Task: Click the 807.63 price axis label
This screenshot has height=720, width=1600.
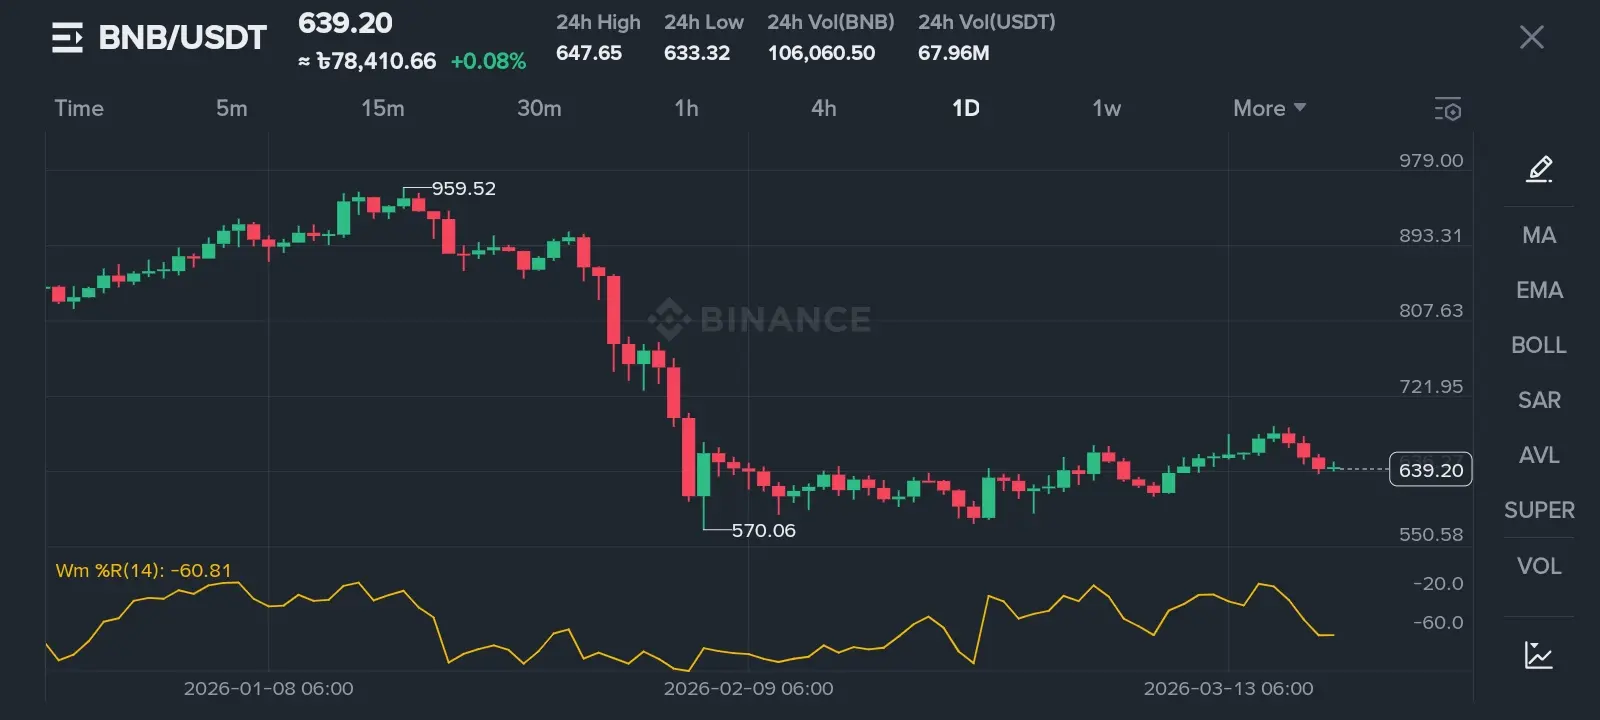Action: [x=1431, y=311]
